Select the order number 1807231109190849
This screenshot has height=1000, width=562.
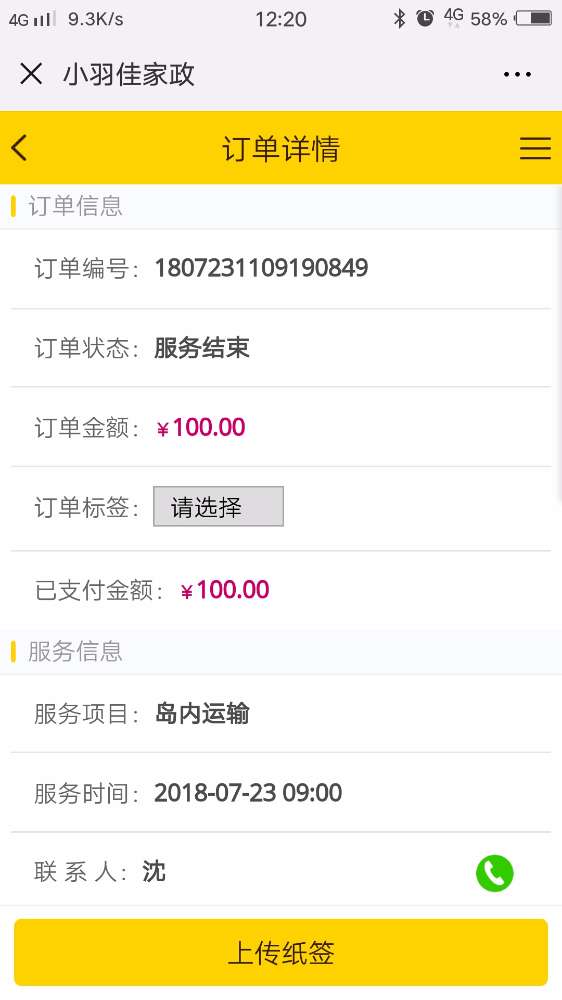[262, 268]
